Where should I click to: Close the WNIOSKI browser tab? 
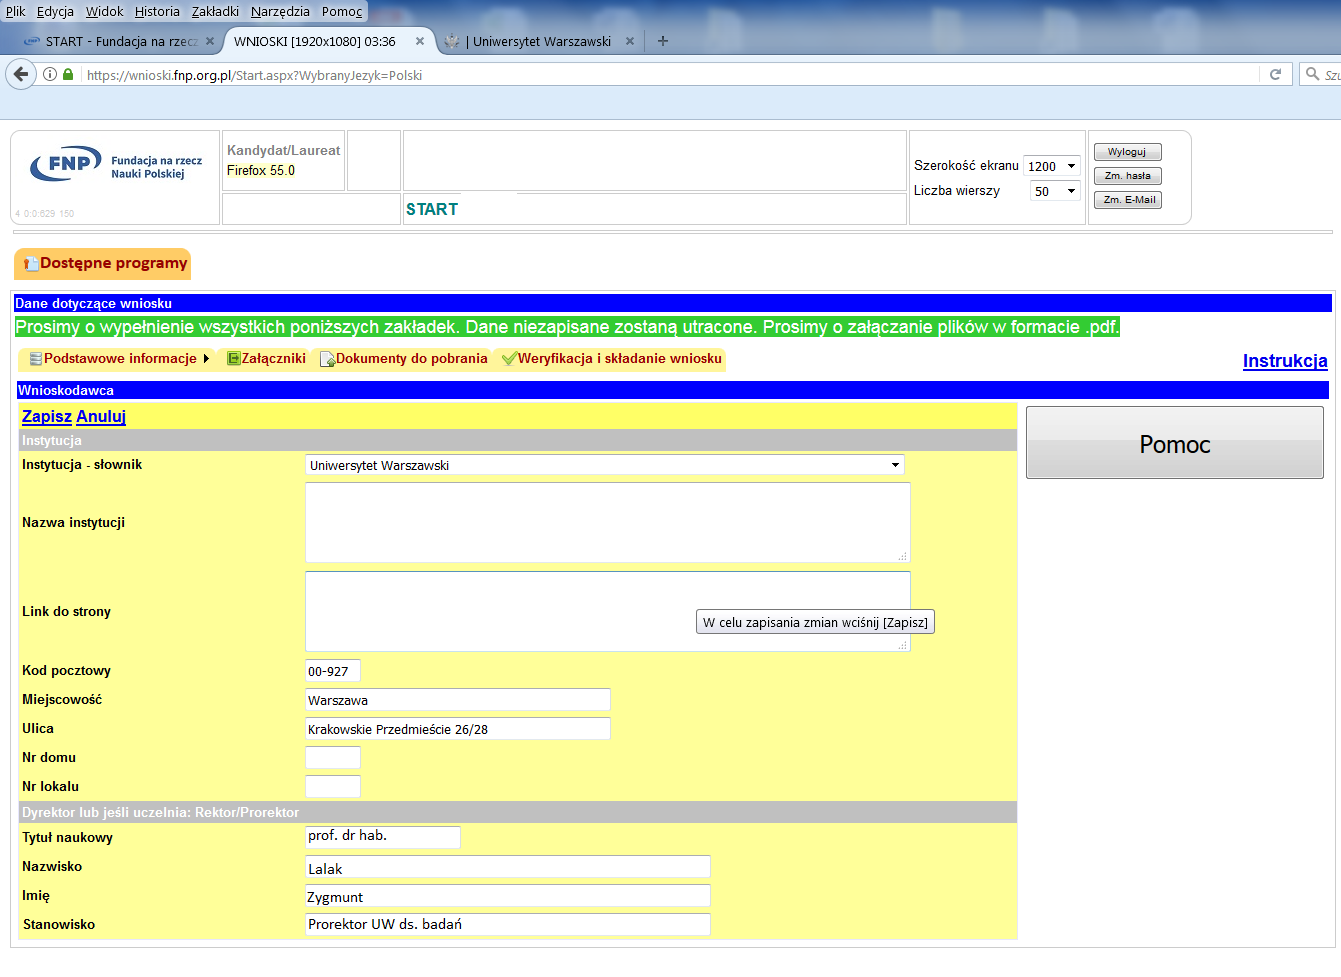point(420,41)
